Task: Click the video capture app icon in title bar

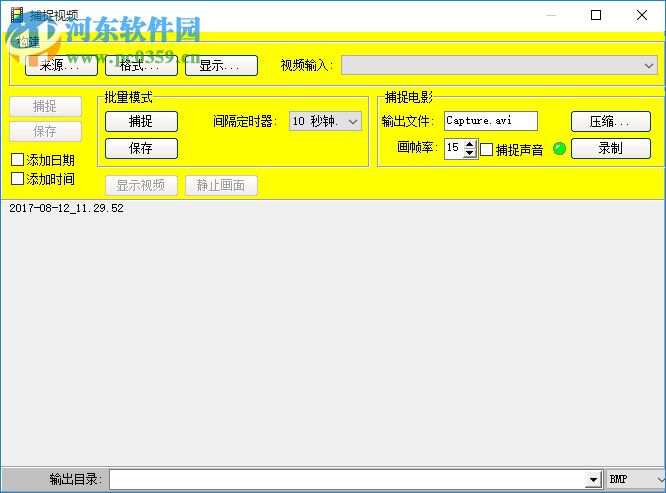Action: click(17, 15)
